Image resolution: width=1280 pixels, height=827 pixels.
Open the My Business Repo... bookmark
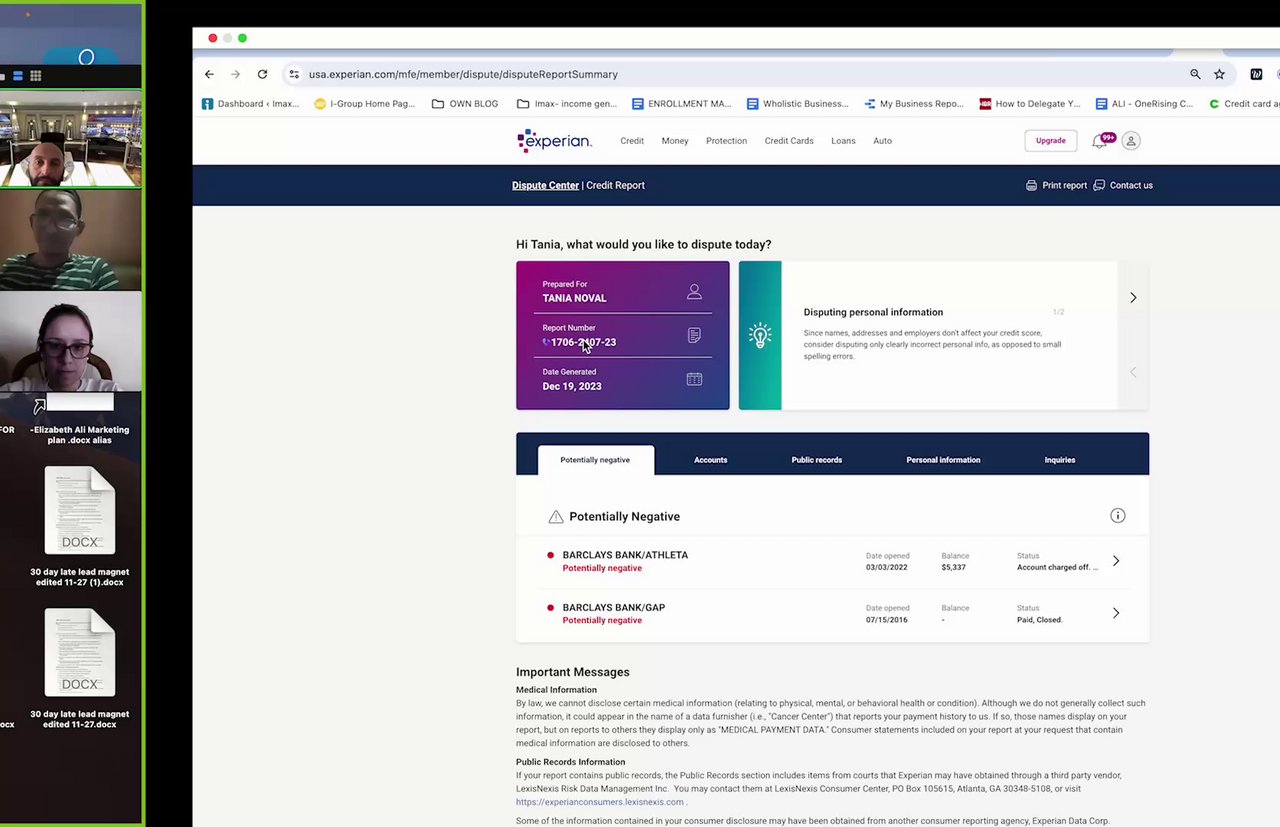click(x=914, y=103)
